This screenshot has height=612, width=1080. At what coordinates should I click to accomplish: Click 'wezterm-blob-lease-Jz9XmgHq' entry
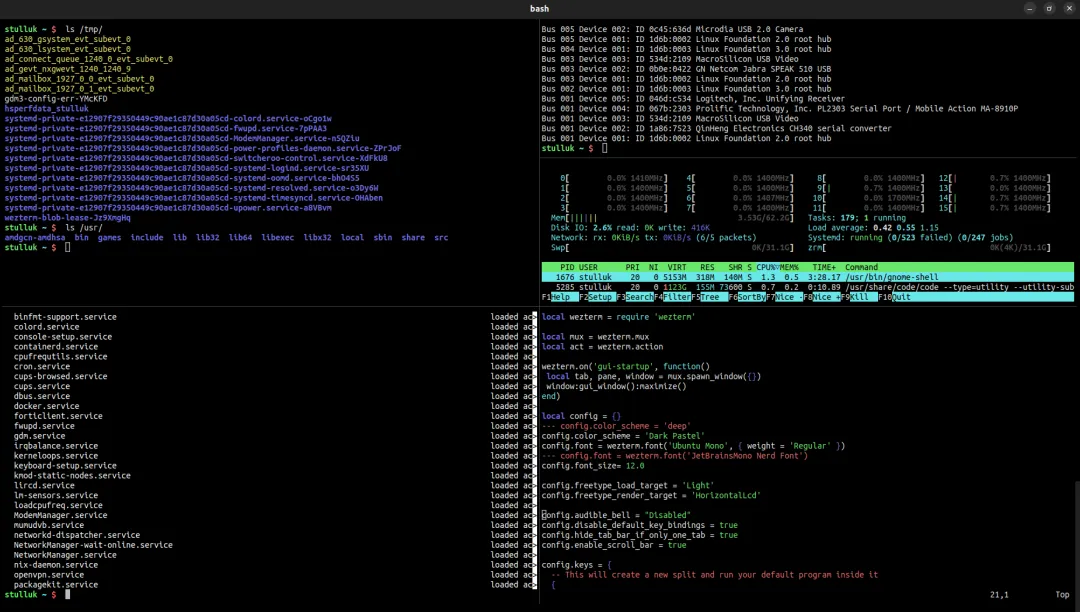tap(68, 218)
